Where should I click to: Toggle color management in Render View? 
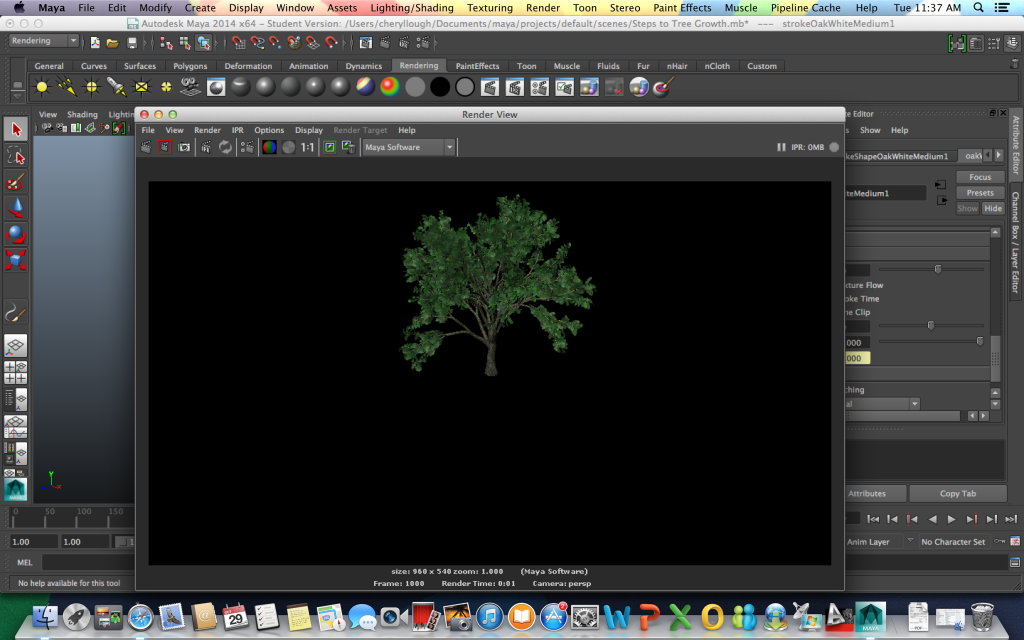[328, 146]
